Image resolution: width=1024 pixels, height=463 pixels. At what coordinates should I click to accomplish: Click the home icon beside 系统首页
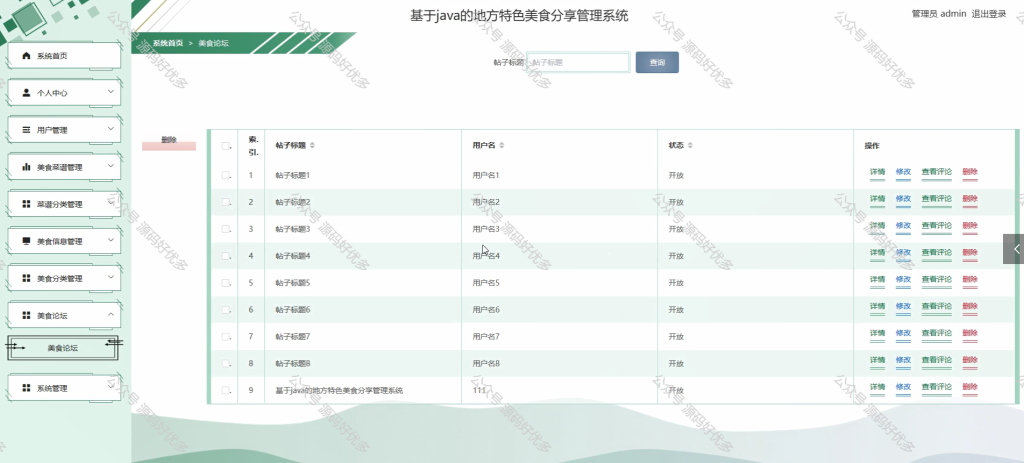(27, 56)
